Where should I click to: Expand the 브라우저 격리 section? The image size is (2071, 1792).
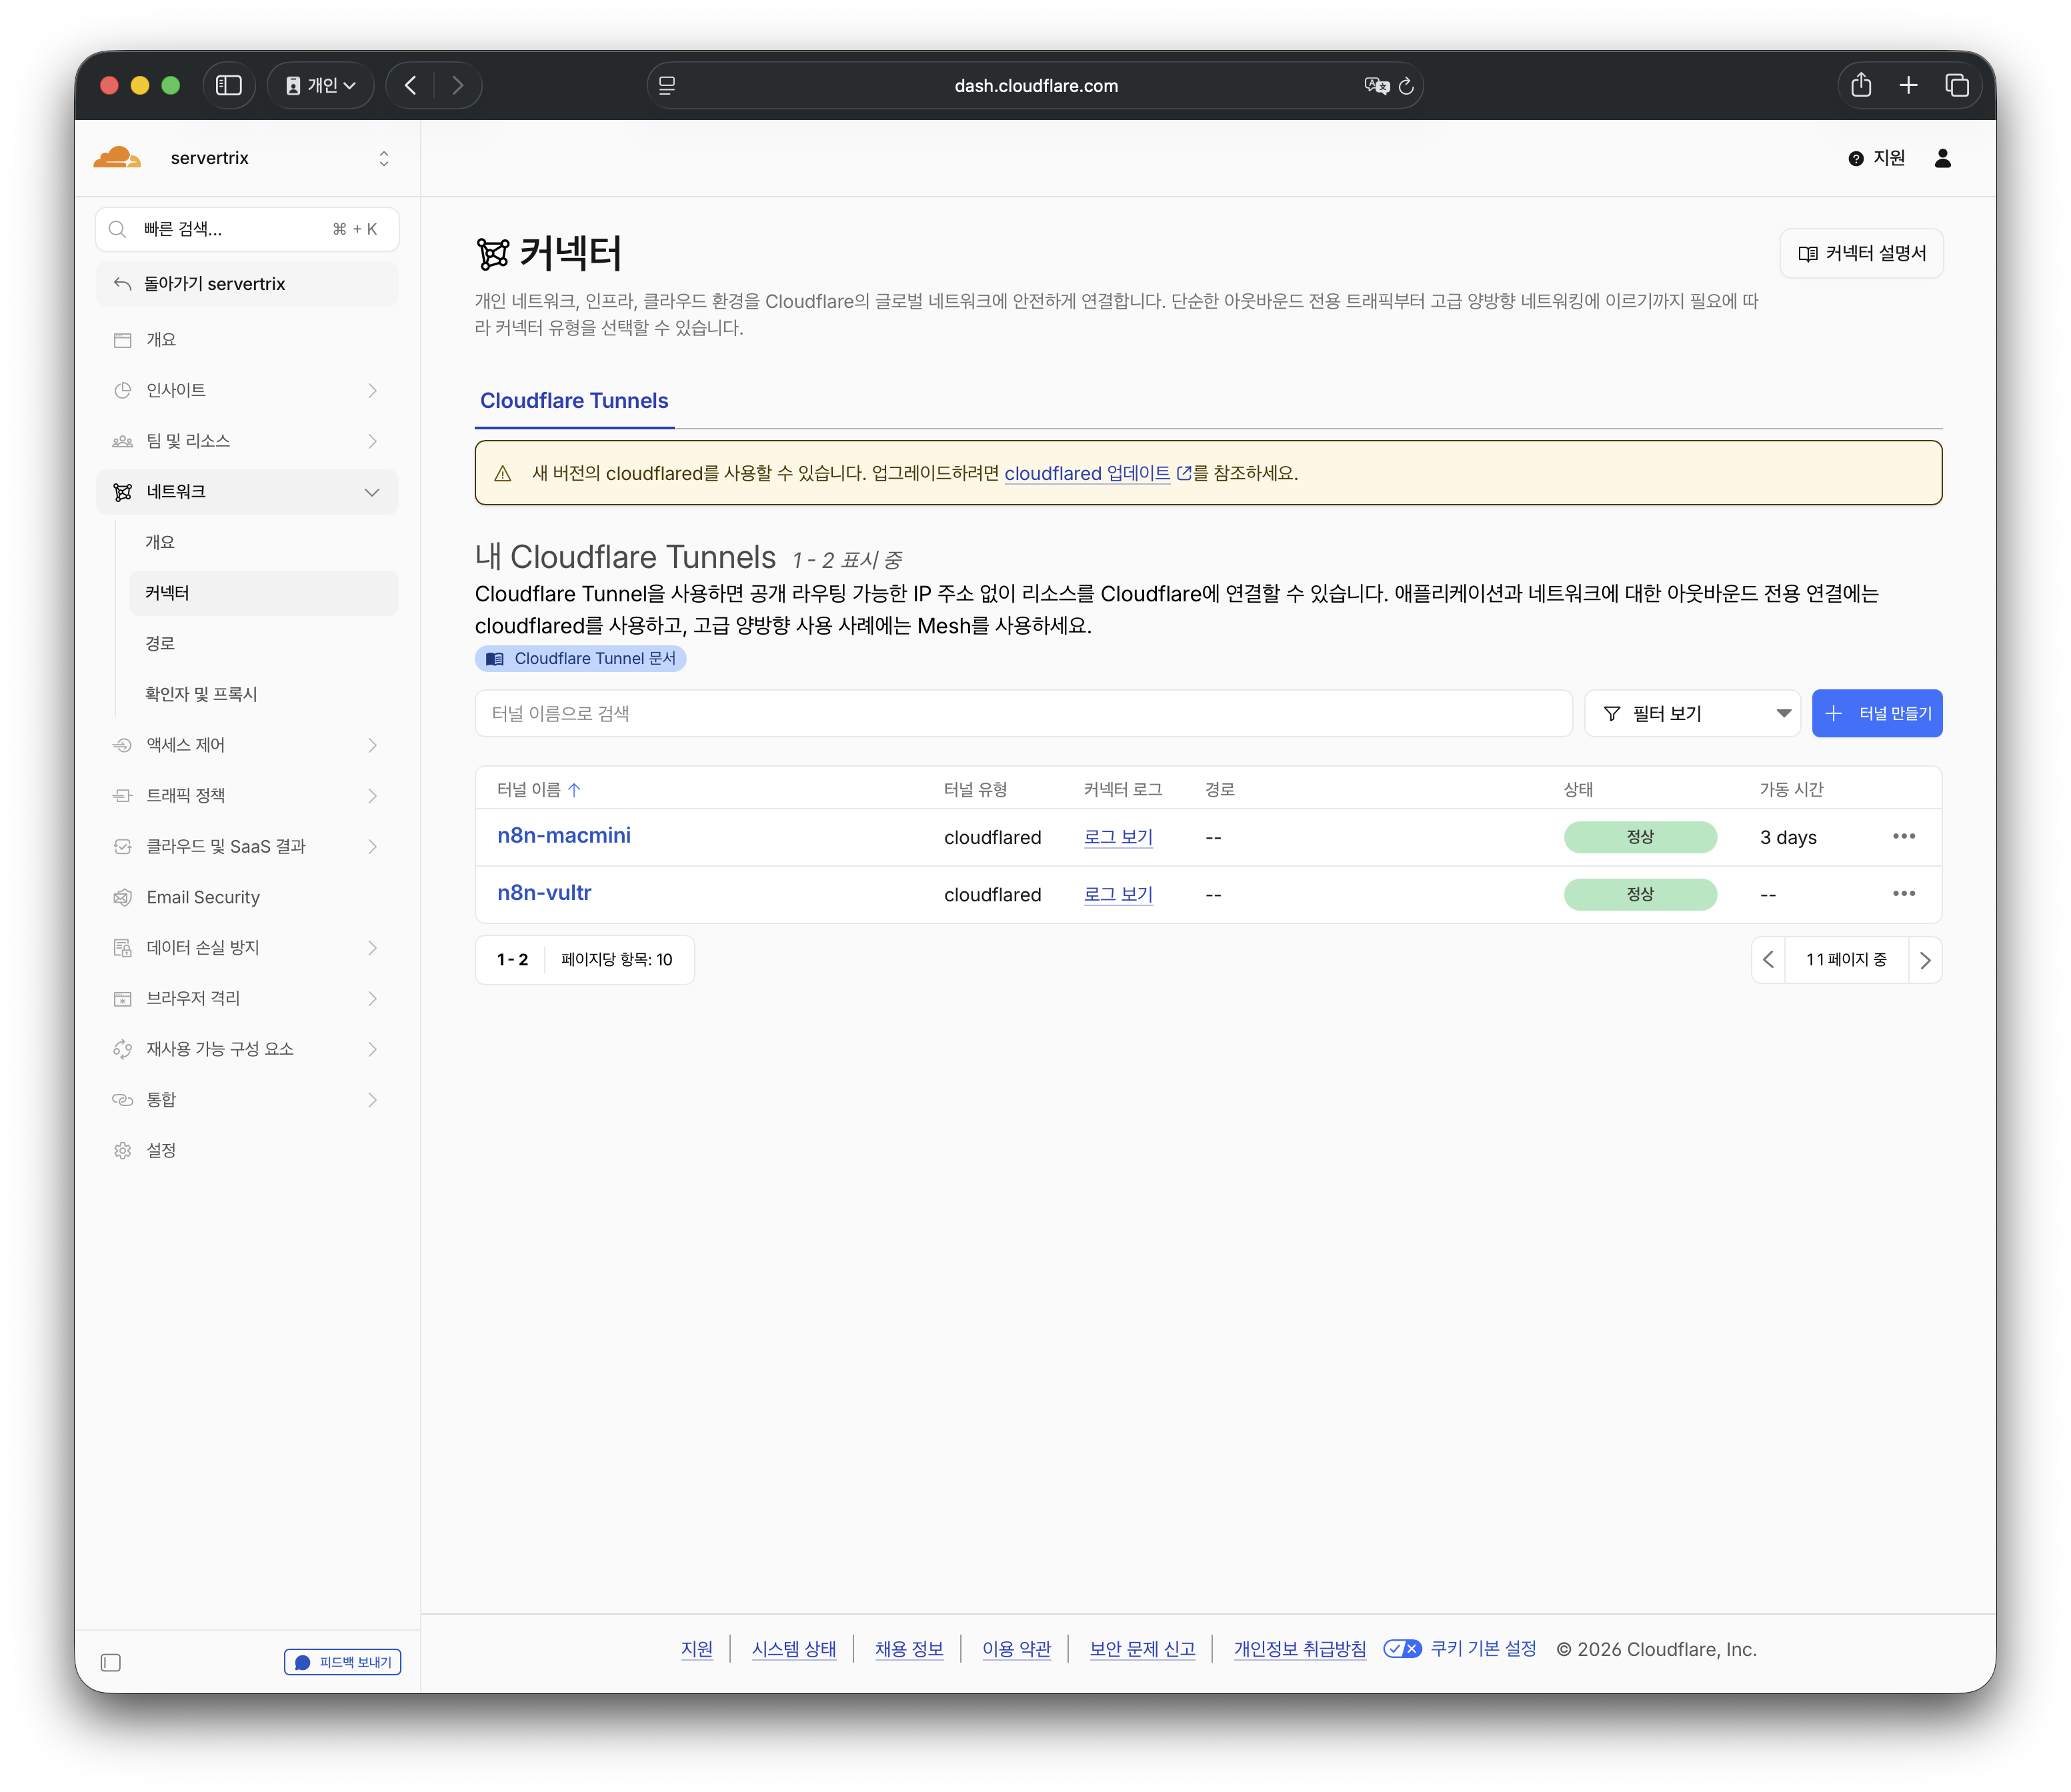247,999
